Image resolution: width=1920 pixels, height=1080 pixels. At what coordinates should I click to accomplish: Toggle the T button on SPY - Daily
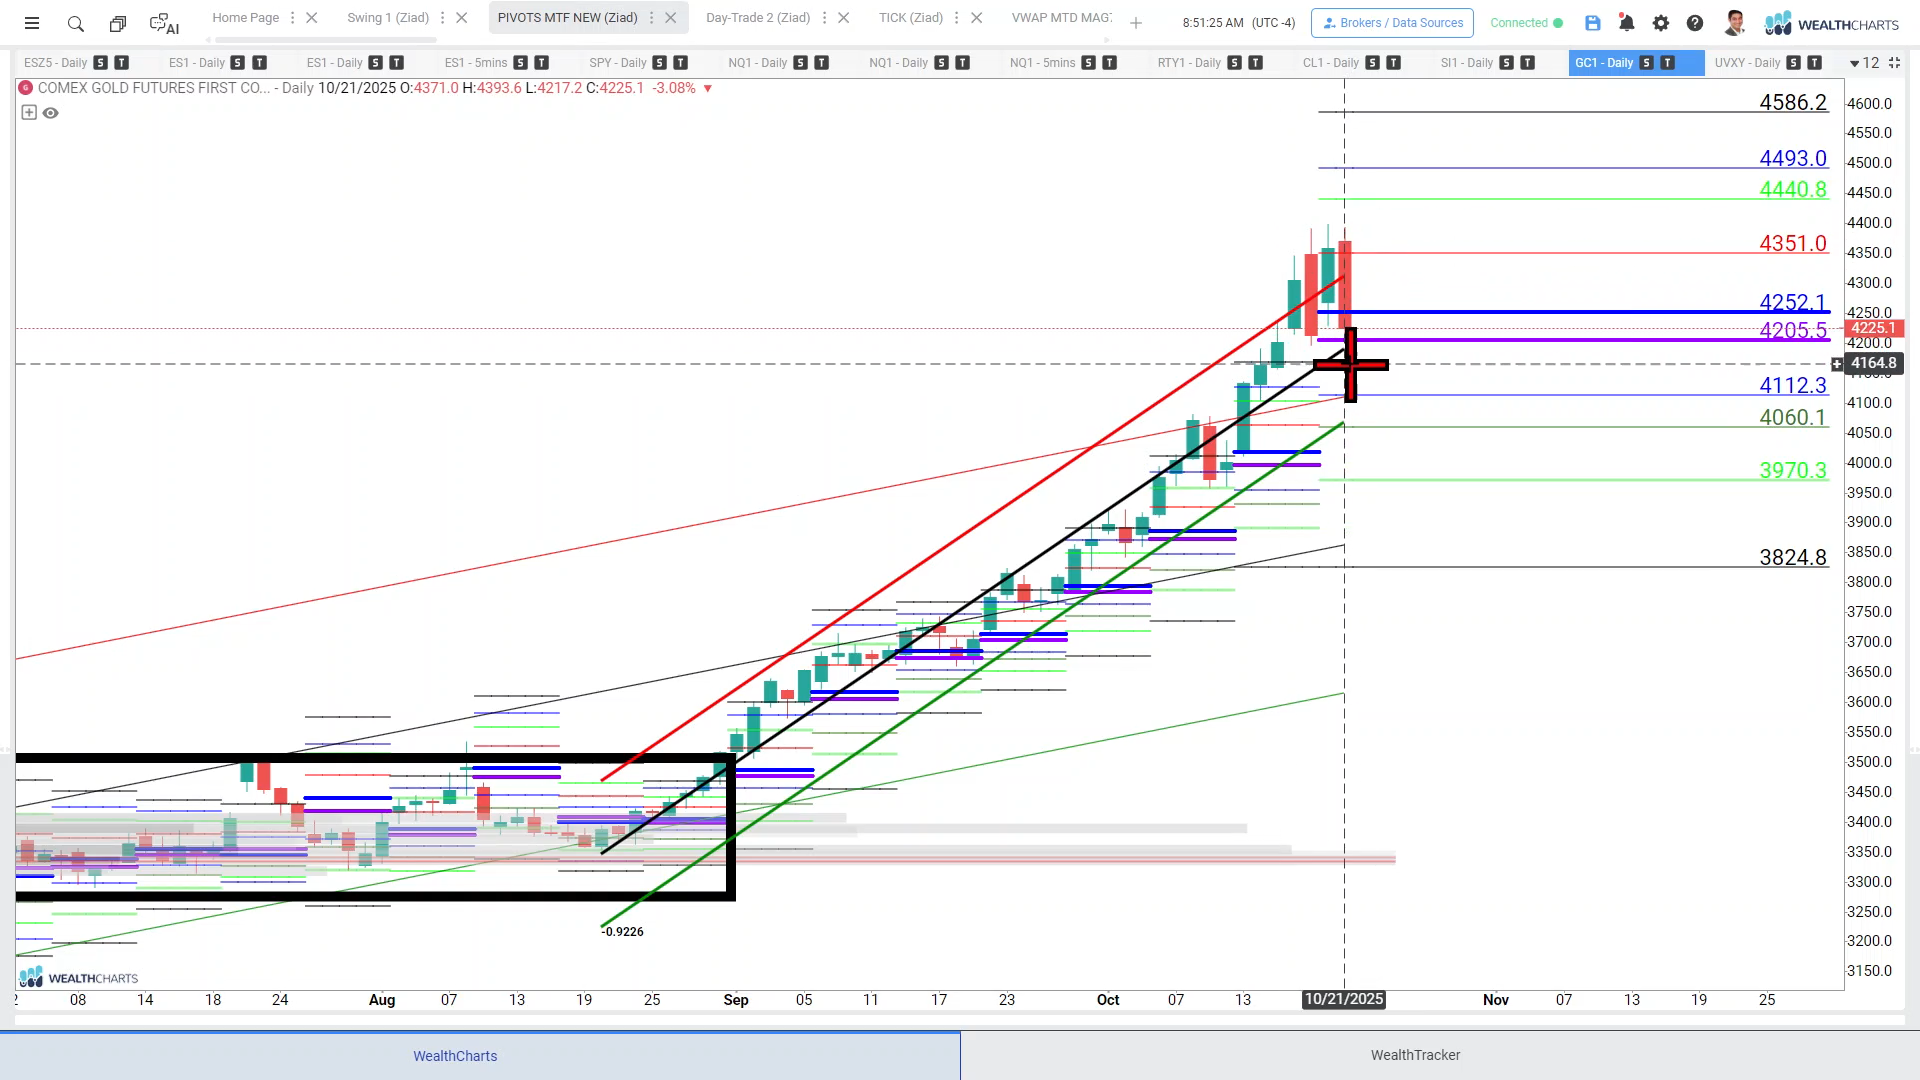point(681,63)
